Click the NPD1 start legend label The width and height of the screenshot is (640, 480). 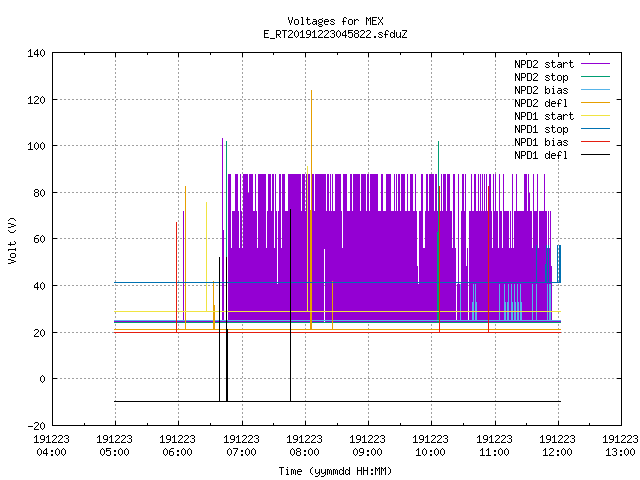(544, 116)
